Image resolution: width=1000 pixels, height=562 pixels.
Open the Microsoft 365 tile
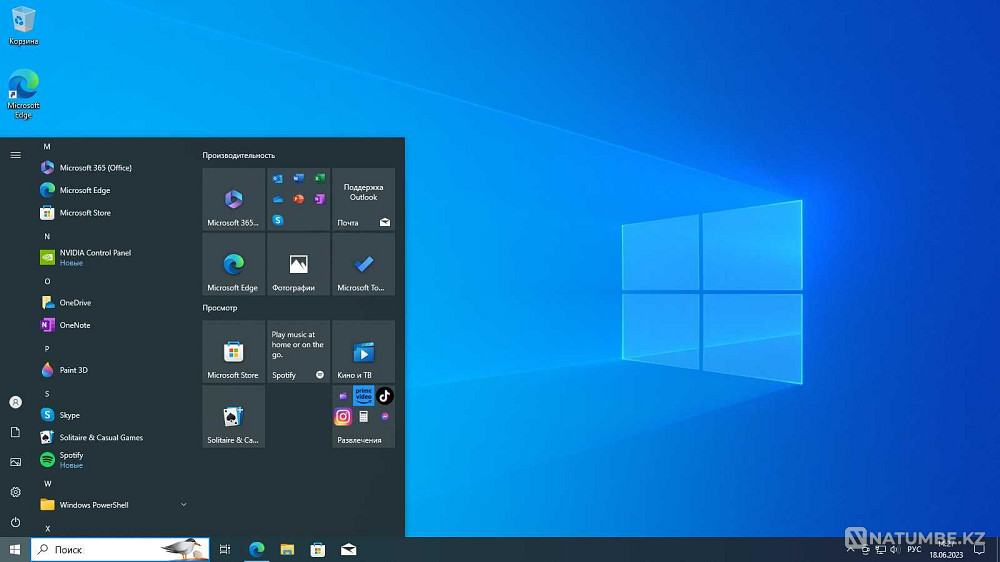pyautogui.click(x=233, y=199)
